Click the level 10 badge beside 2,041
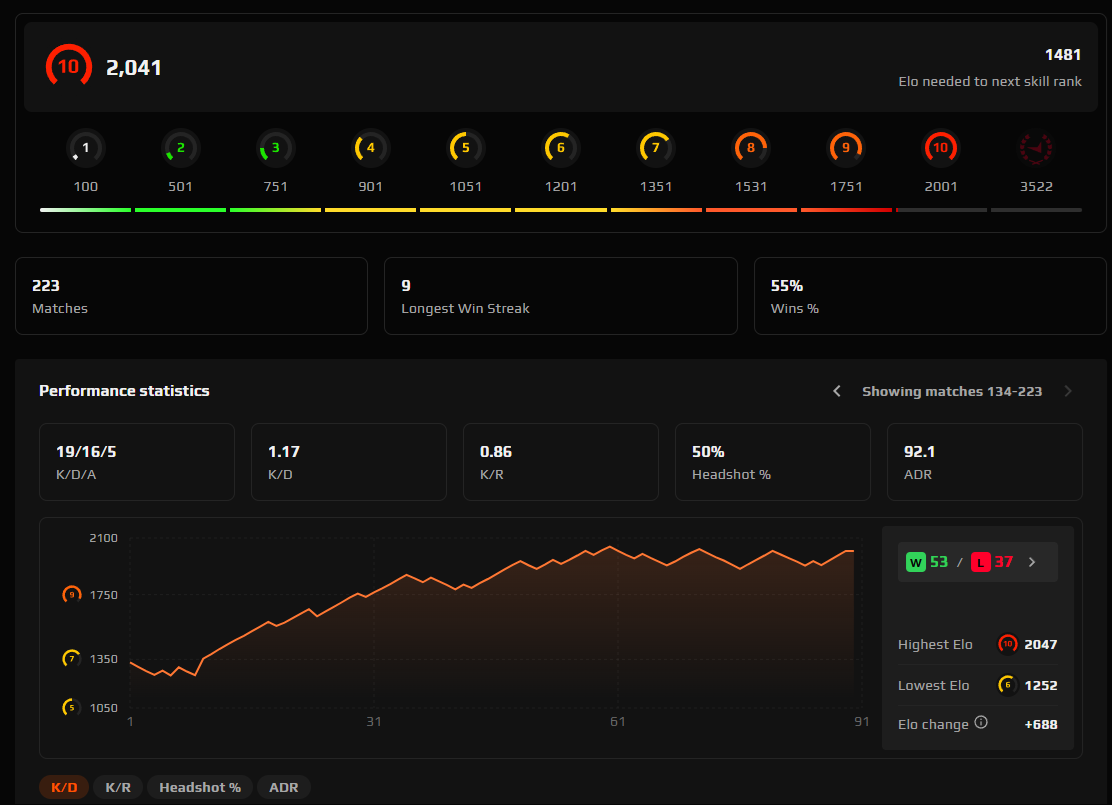Image resolution: width=1112 pixels, height=805 pixels. [x=67, y=66]
